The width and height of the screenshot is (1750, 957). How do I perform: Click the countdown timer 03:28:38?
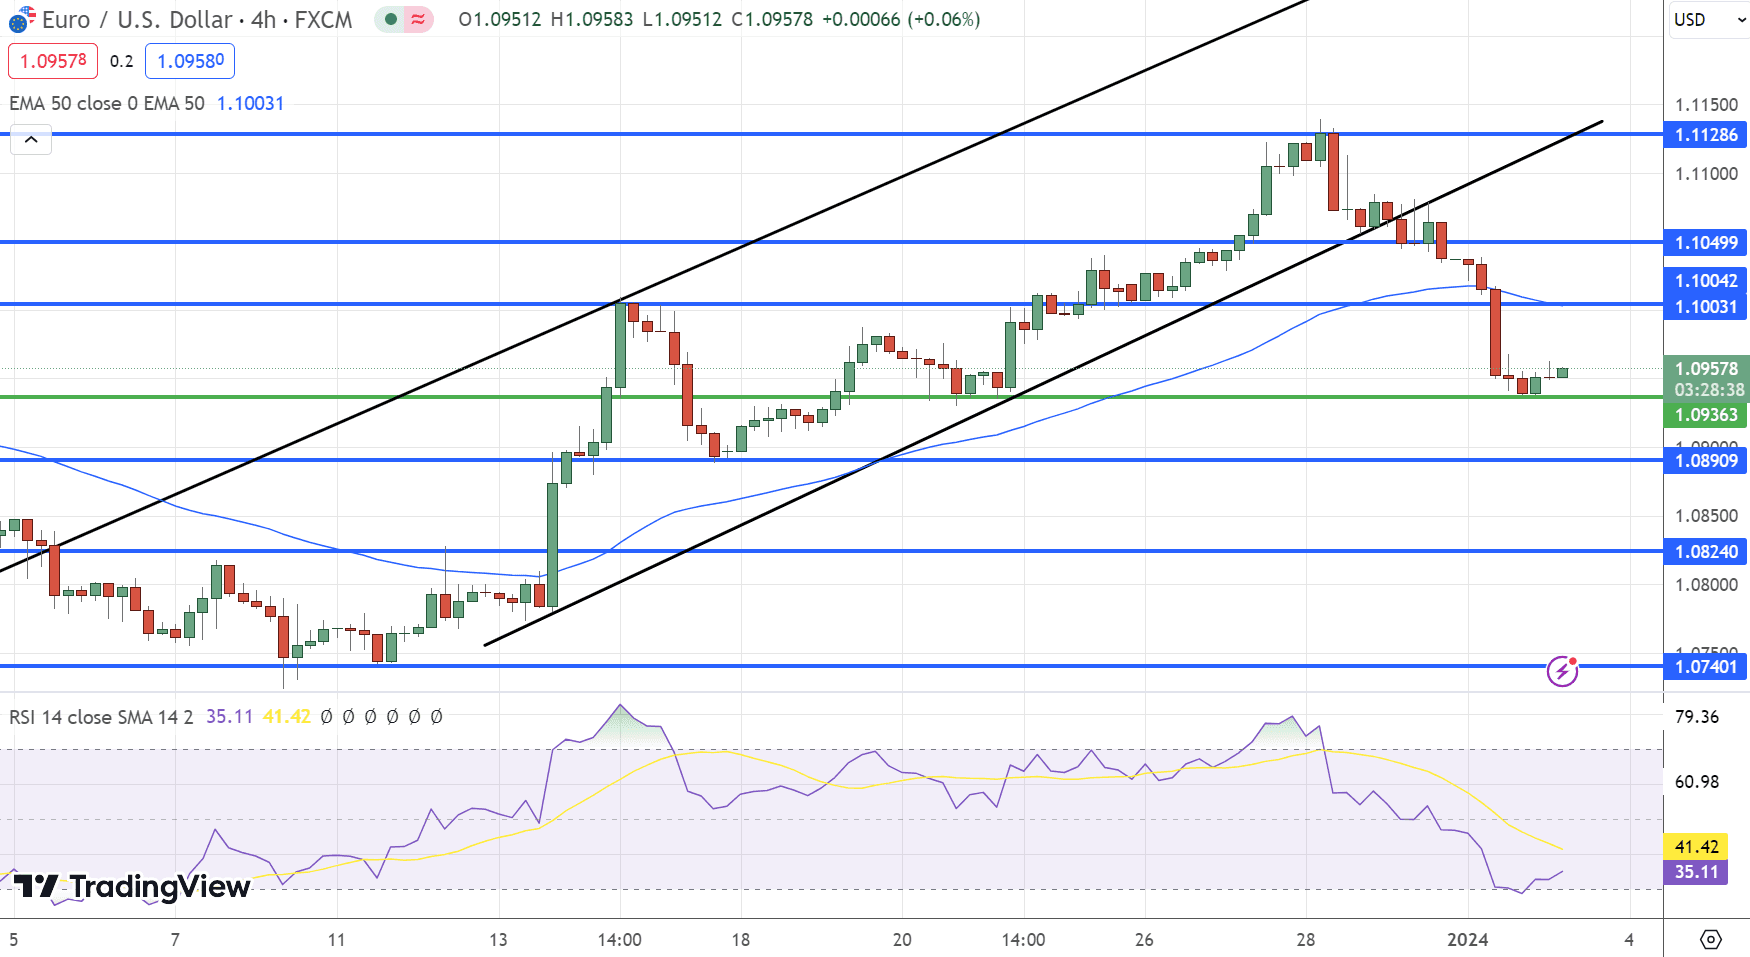1709,390
